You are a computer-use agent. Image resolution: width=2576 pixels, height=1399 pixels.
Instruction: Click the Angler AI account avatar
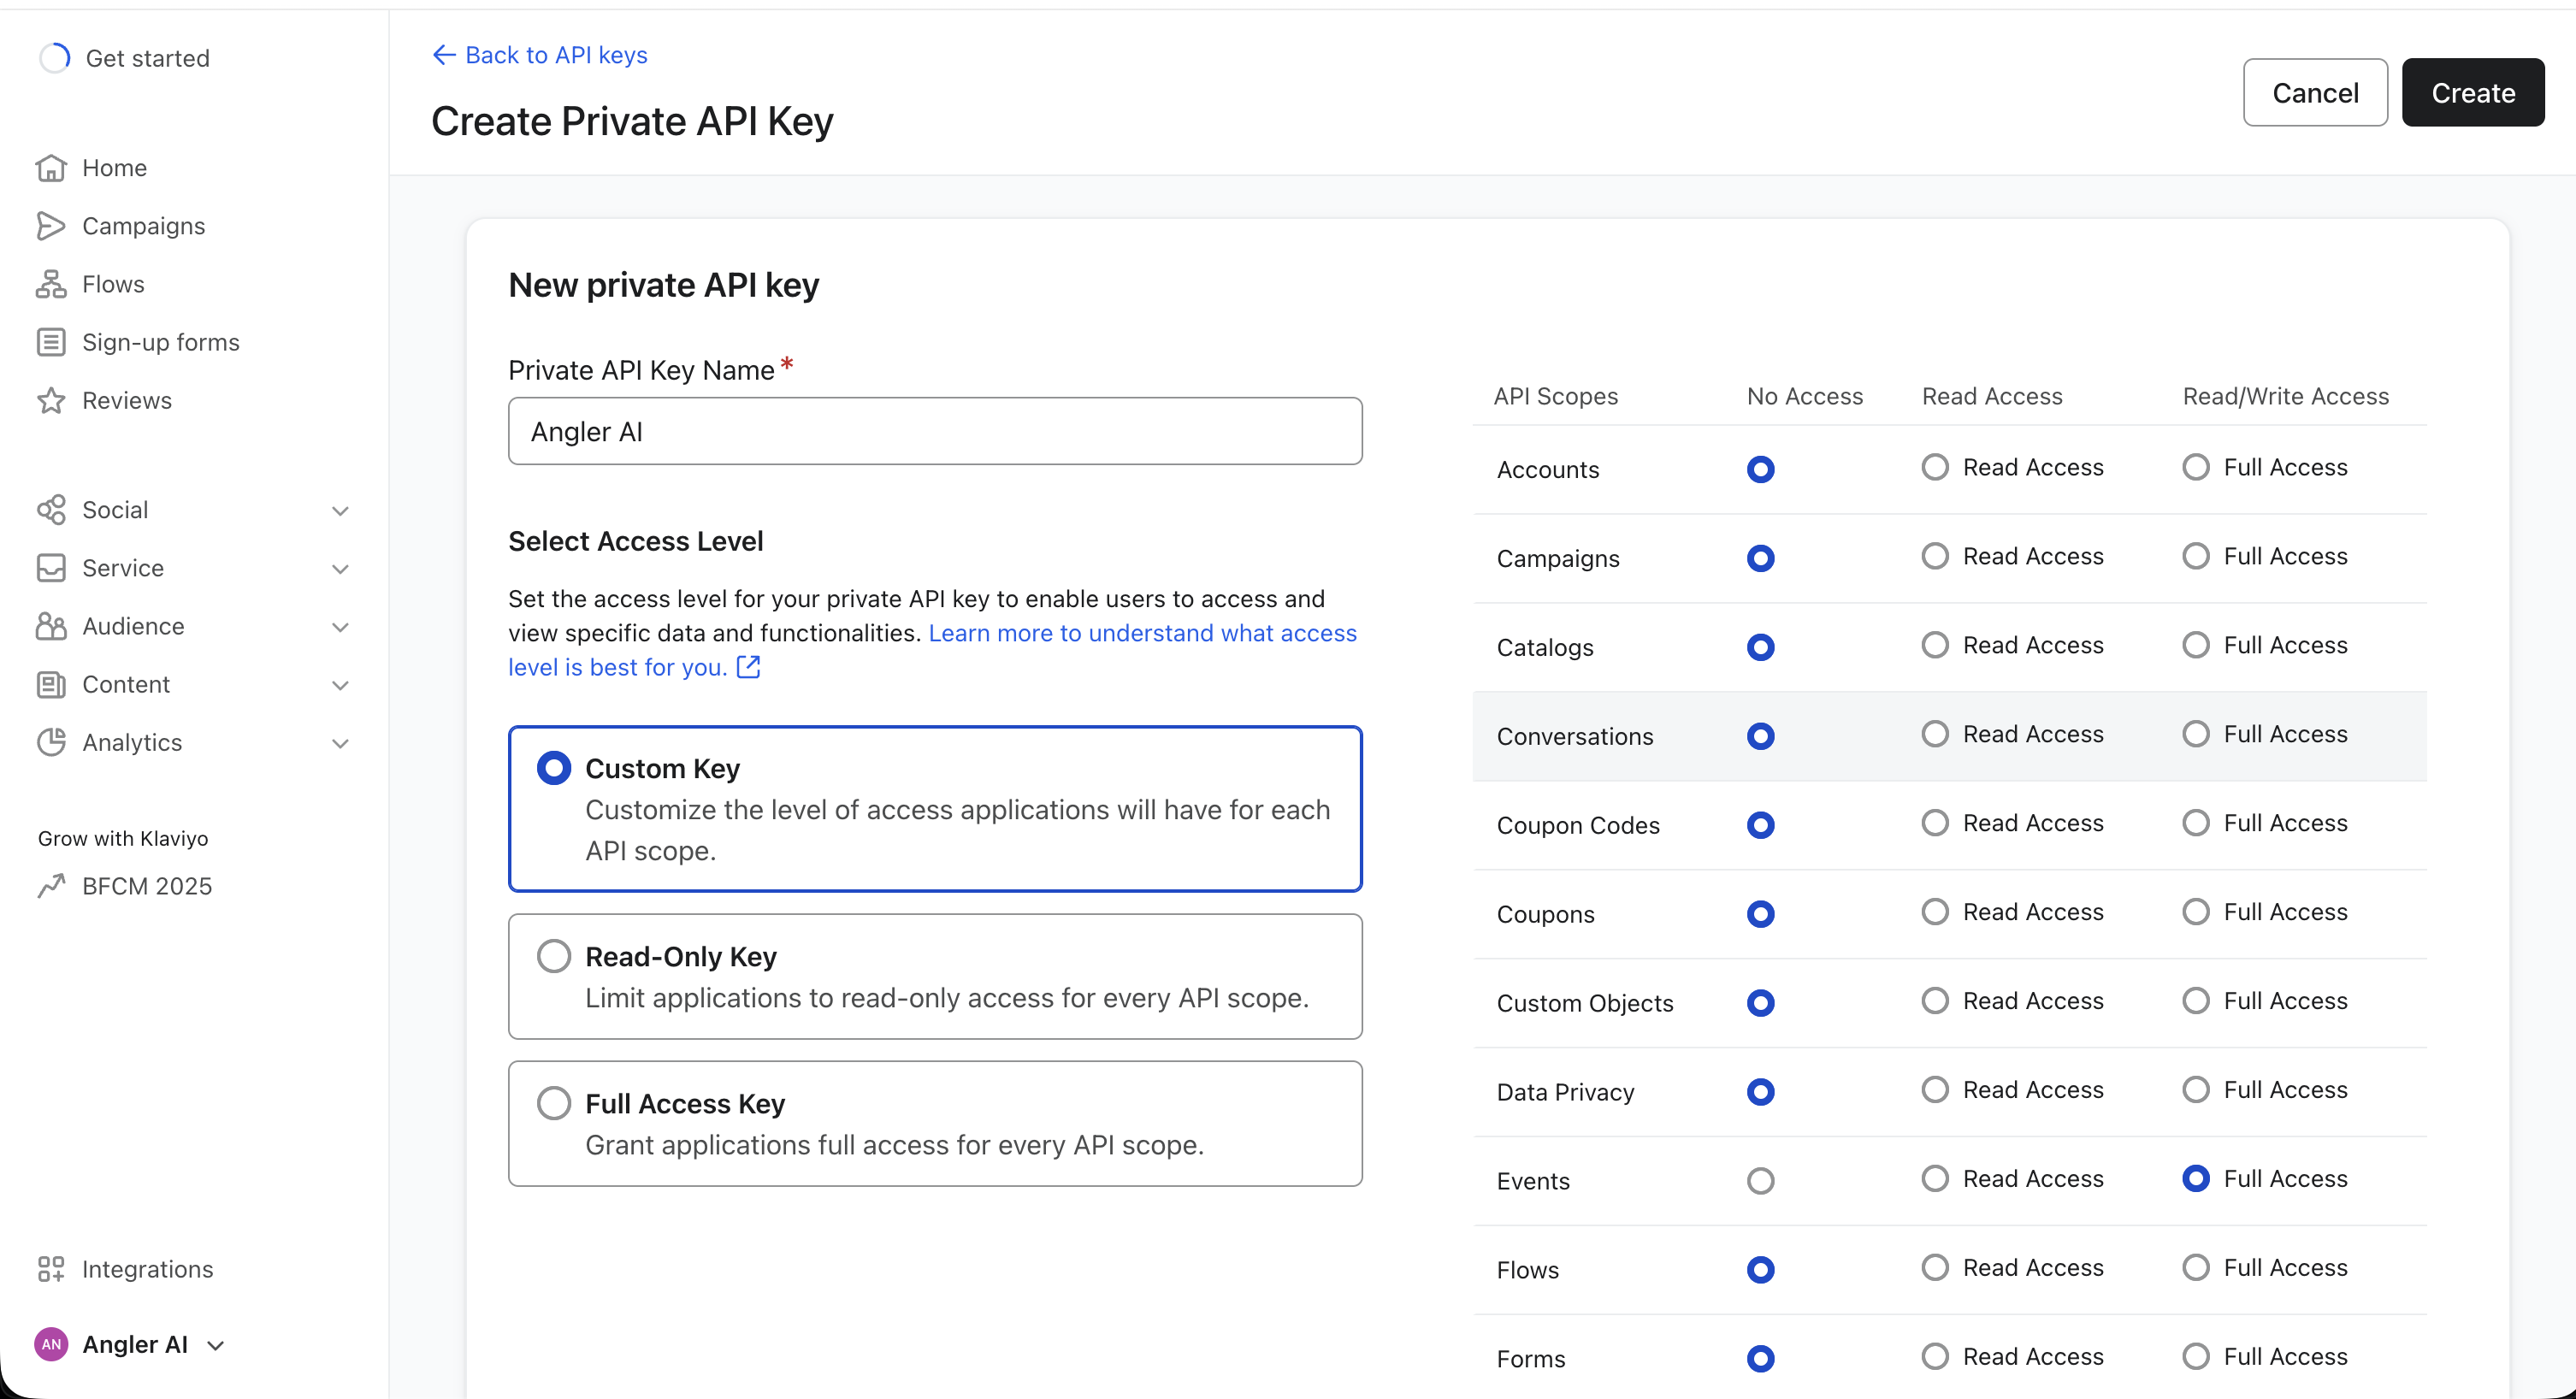coord(51,1344)
